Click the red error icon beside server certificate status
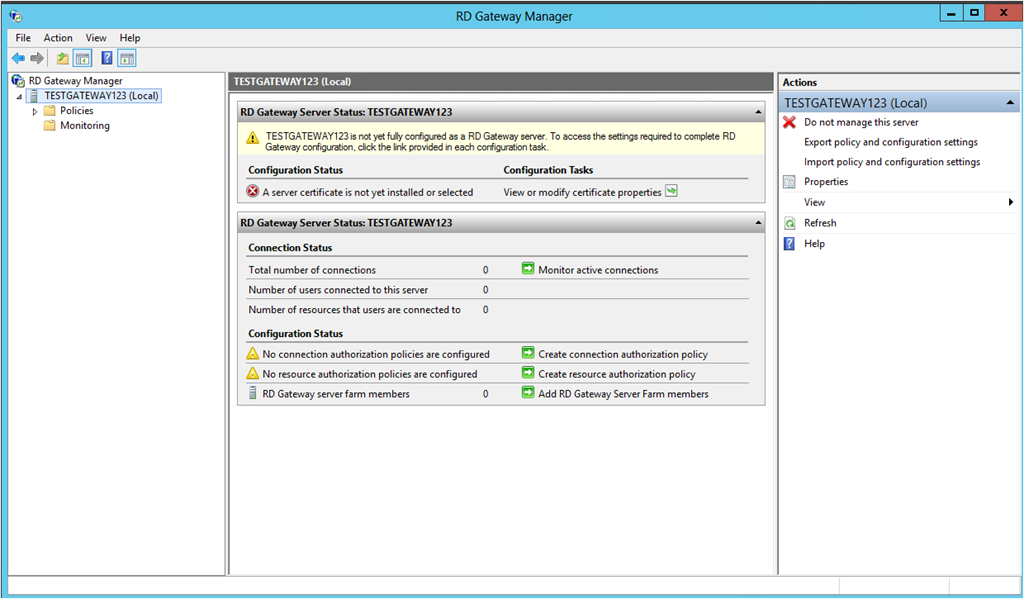 tap(253, 191)
